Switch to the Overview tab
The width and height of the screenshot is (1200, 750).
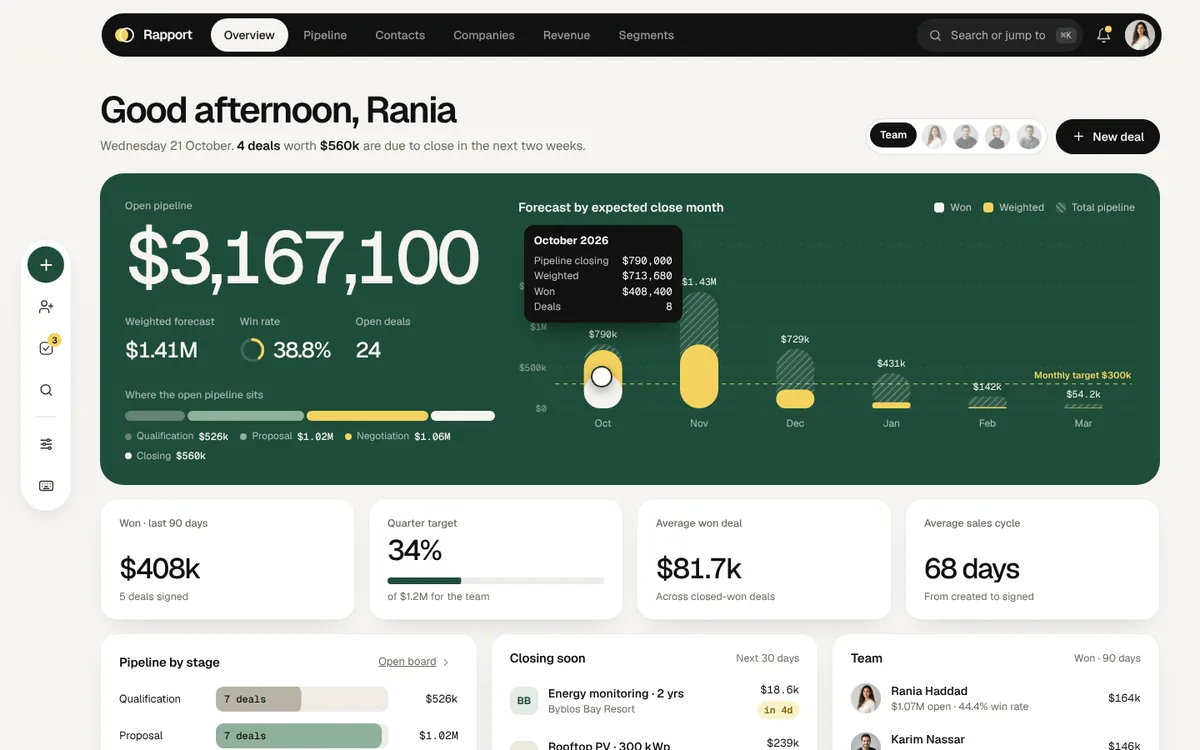[x=249, y=35]
